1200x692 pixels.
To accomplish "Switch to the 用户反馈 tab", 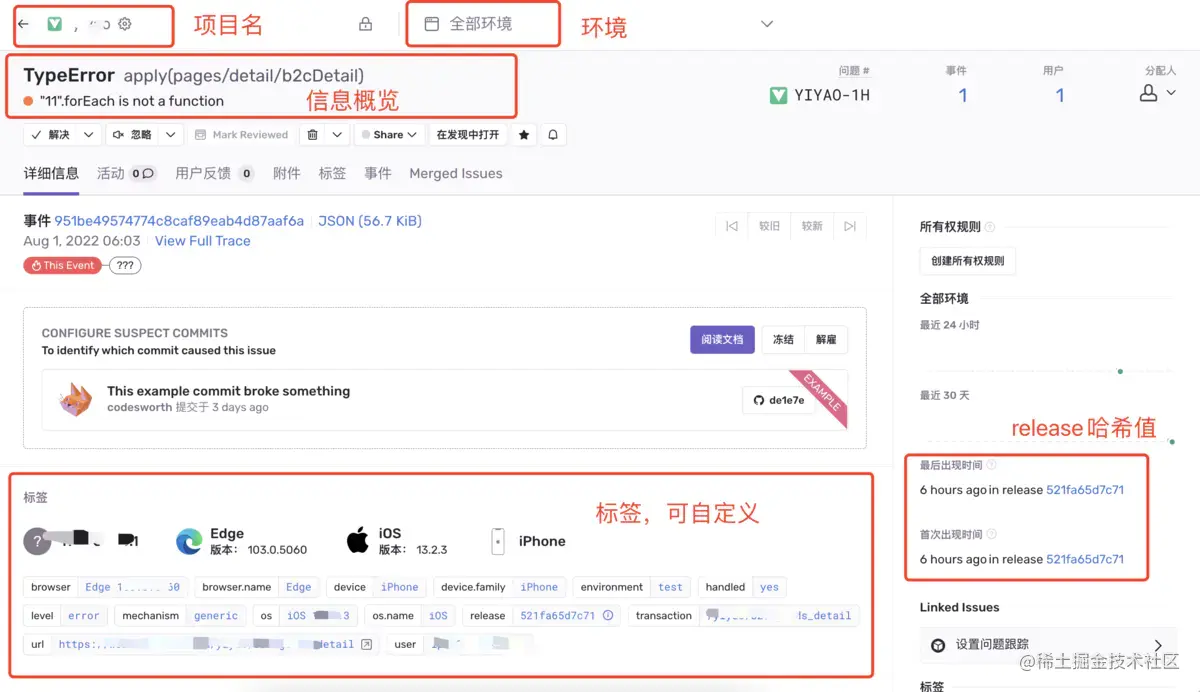I will [x=214, y=173].
